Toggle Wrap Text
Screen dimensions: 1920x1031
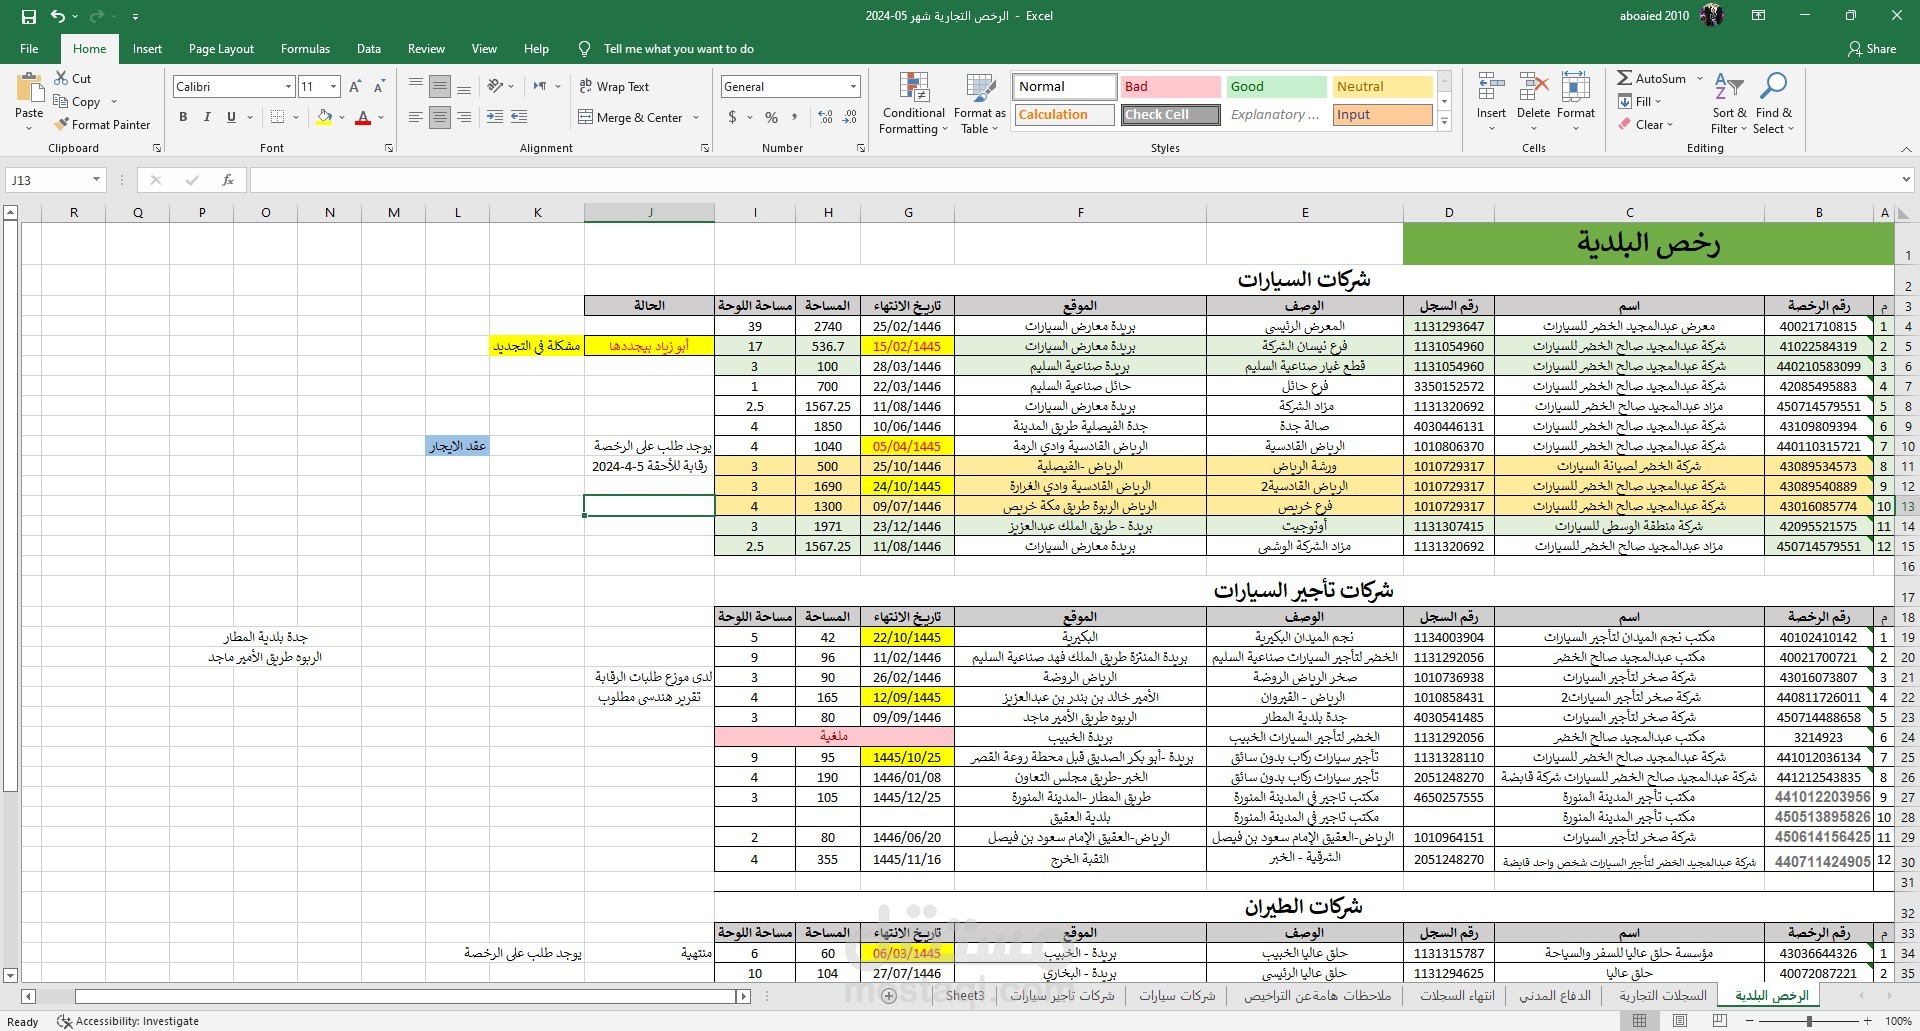[614, 87]
